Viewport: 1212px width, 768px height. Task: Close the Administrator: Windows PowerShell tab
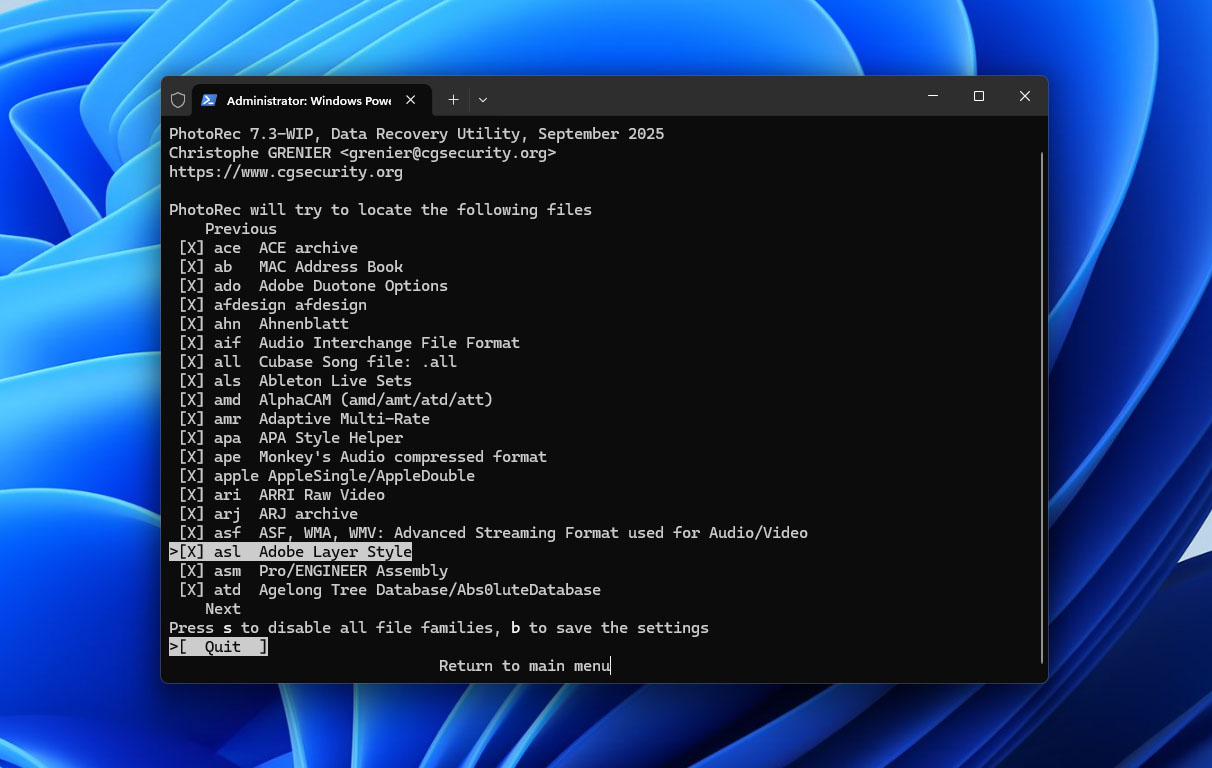coord(411,100)
